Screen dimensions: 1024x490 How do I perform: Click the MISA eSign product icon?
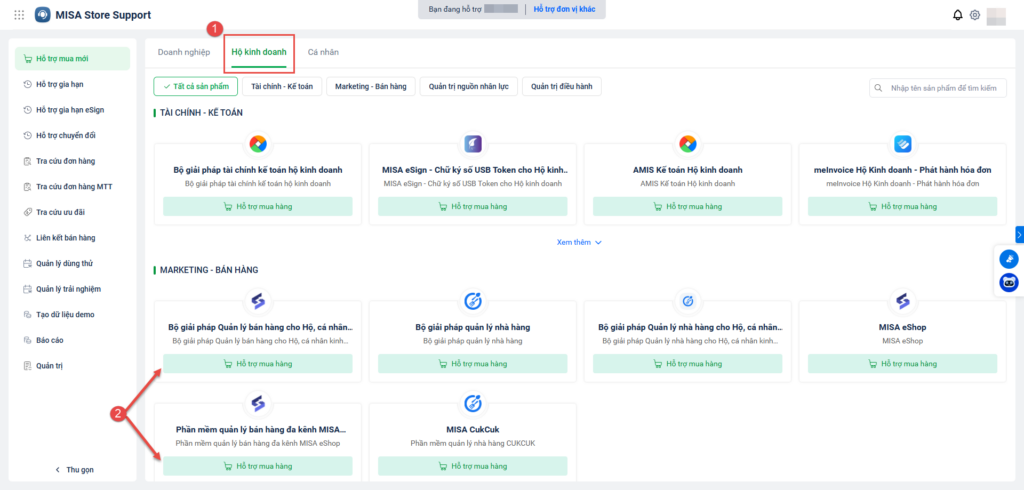pyautogui.click(x=473, y=144)
